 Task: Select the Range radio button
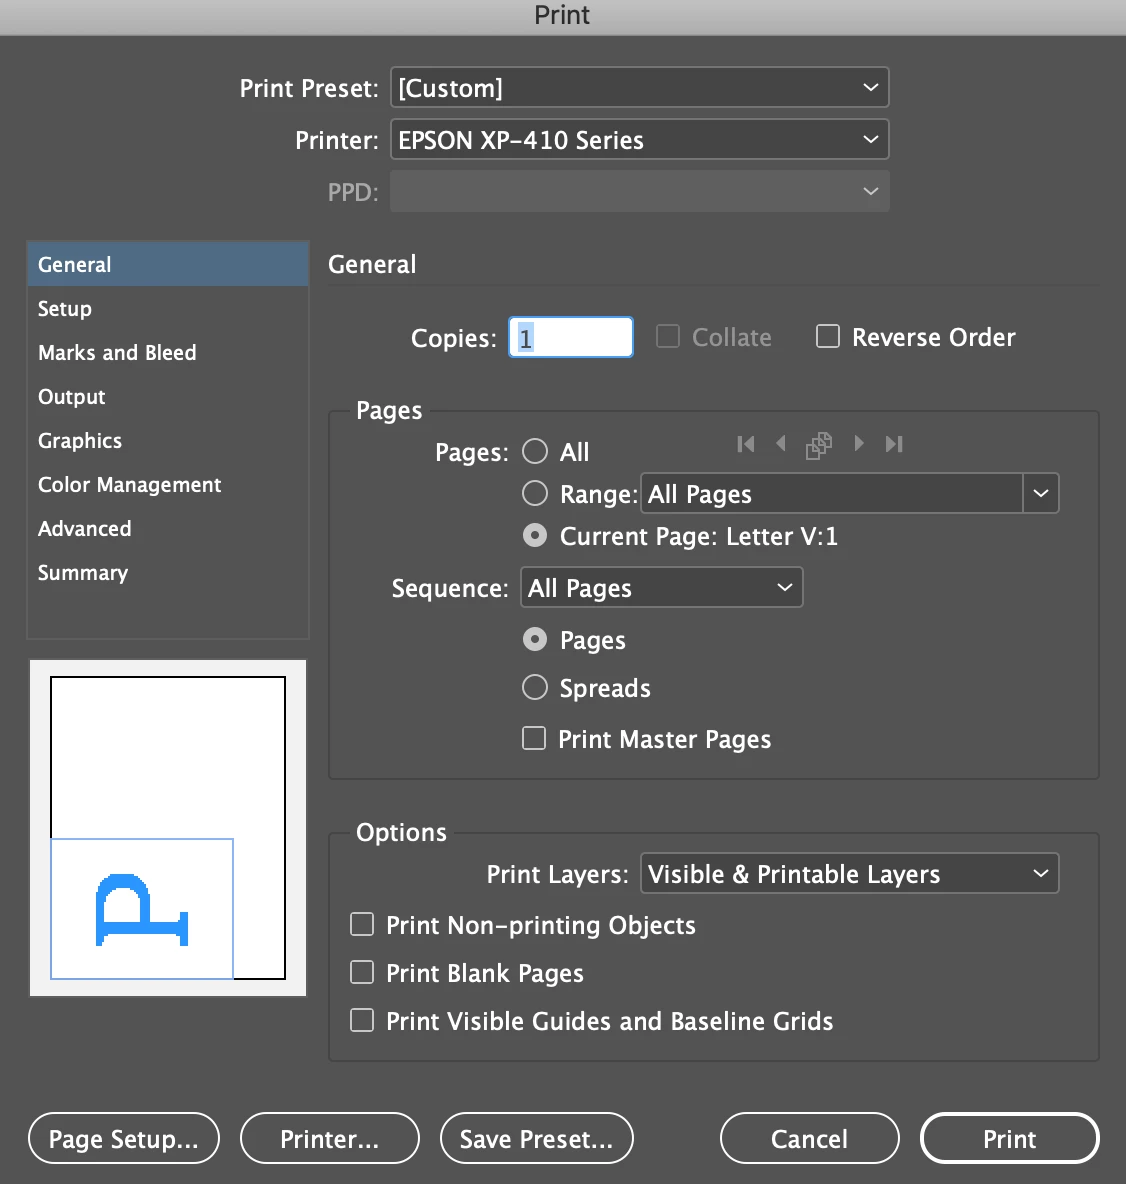[x=535, y=493]
